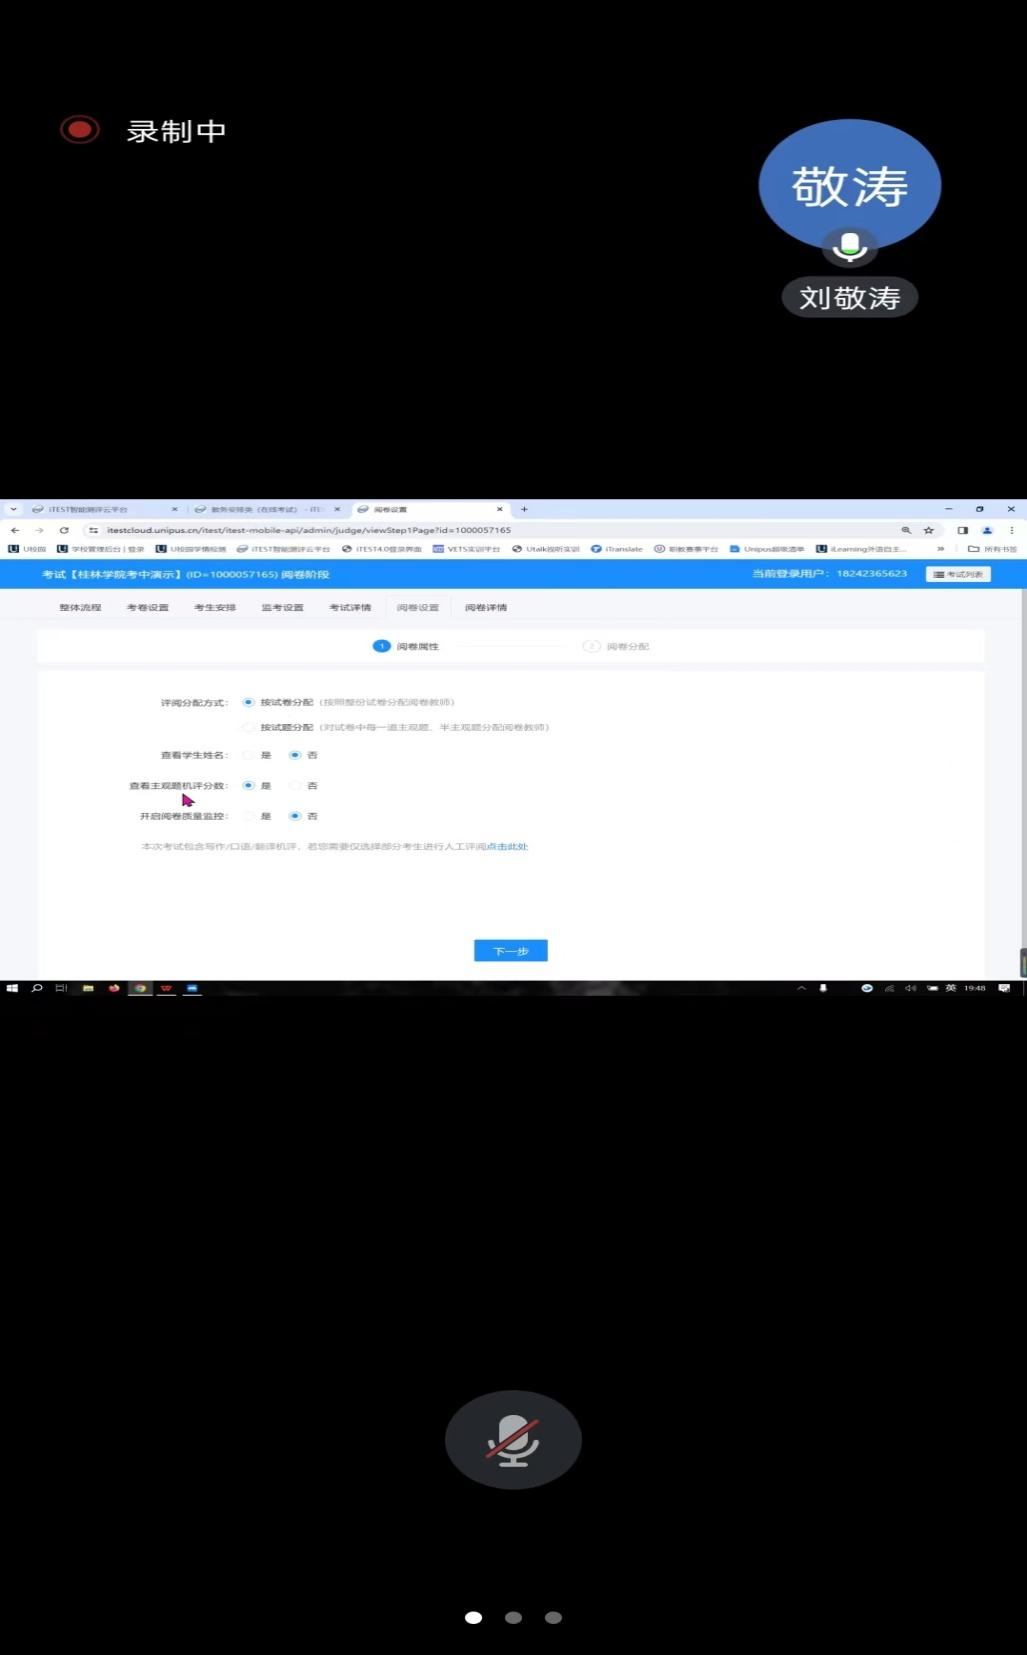Click the 下一步 button
The height and width of the screenshot is (1655, 1027).
[510, 951]
